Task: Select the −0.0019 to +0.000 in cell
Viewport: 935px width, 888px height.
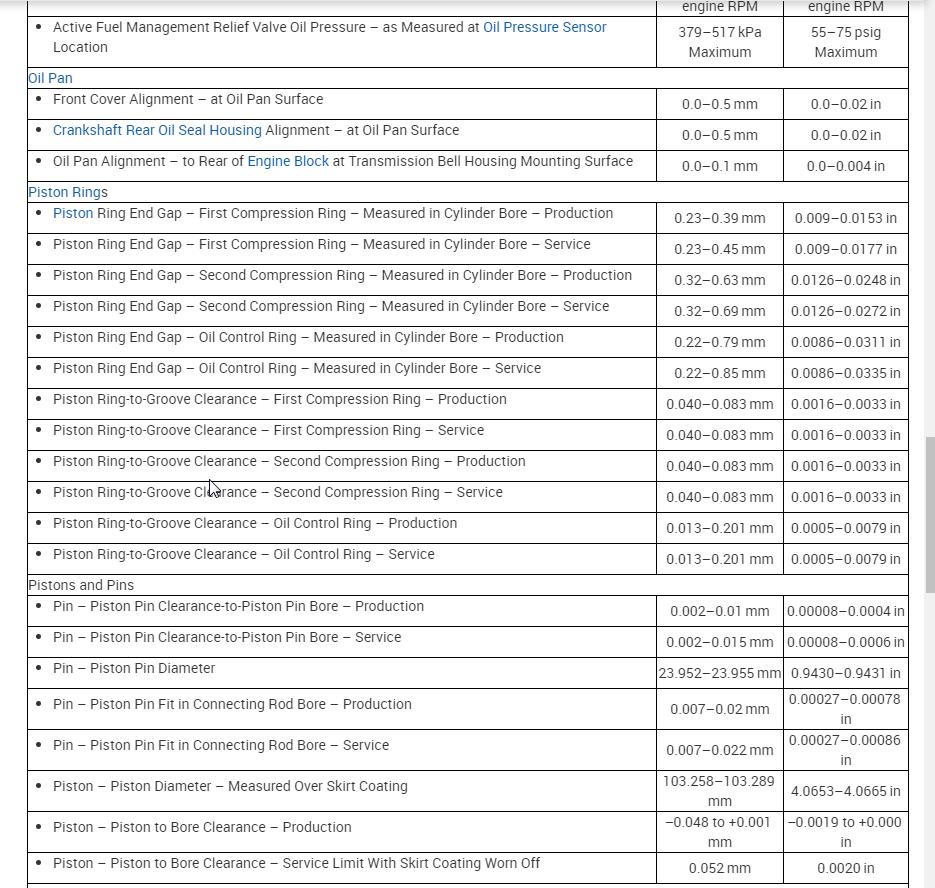Action: (x=846, y=833)
